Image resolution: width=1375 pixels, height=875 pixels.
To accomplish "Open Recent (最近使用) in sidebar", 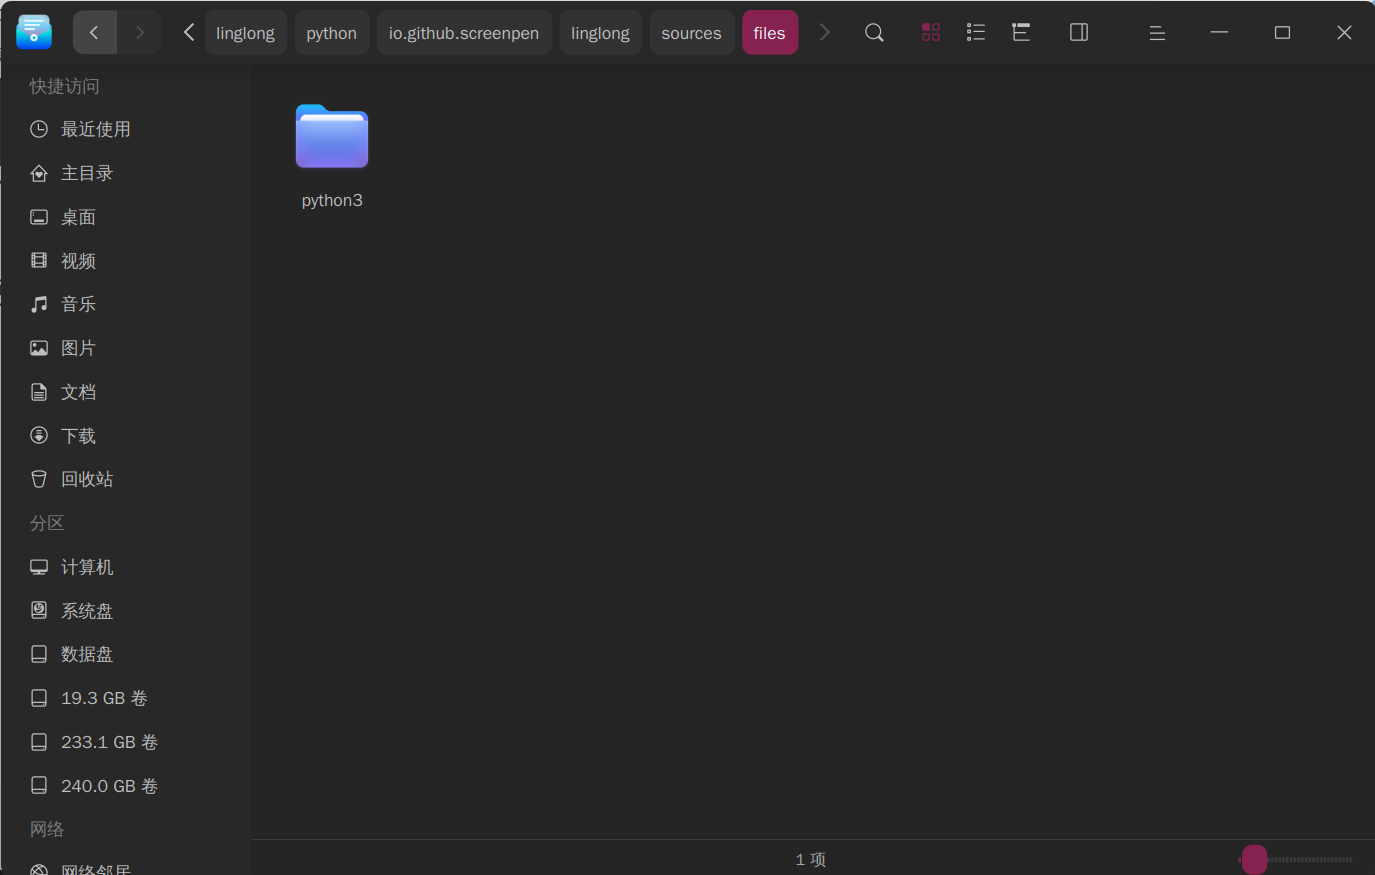I will coord(125,129).
